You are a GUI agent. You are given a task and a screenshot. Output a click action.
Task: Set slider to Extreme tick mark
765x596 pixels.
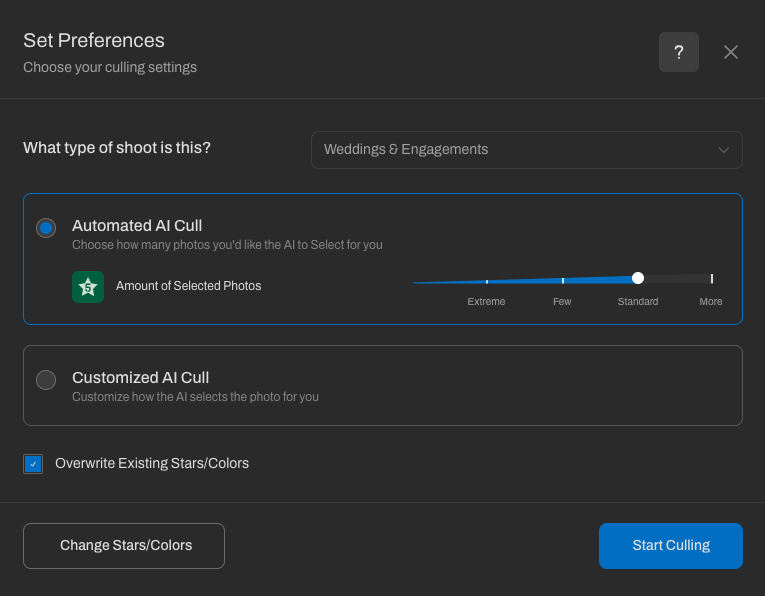[x=487, y=281]
